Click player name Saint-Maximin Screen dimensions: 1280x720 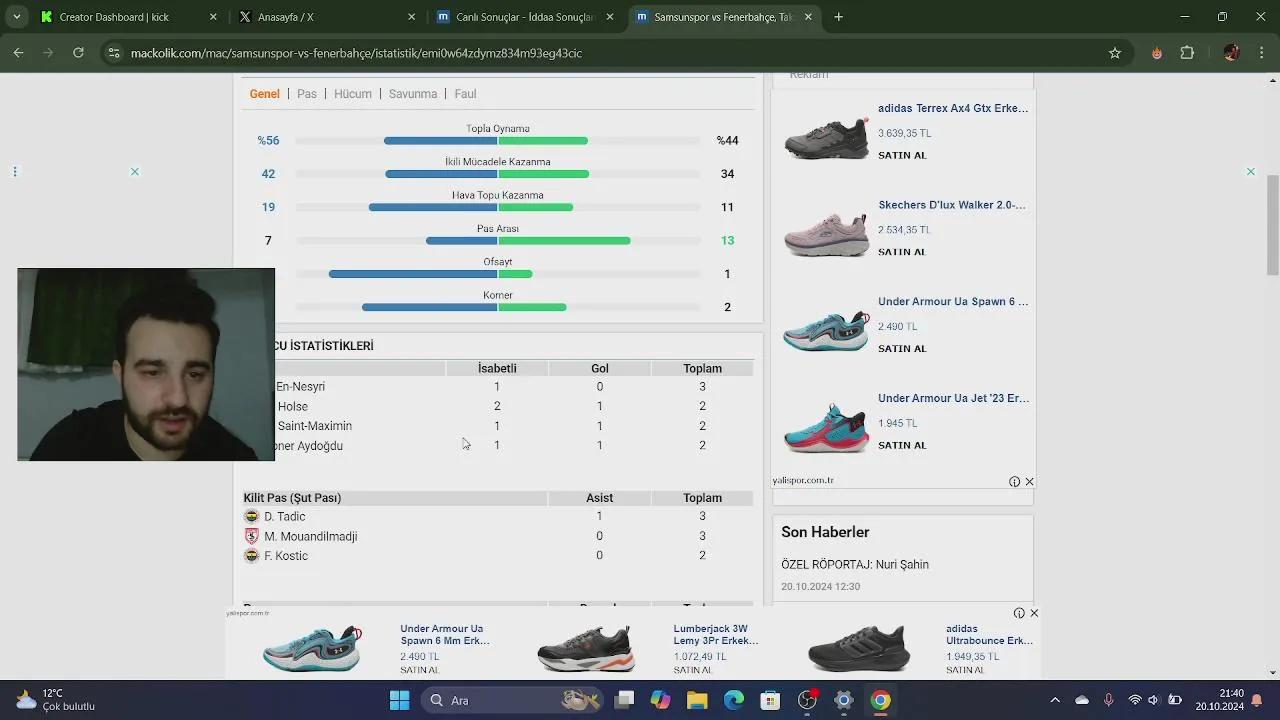click(315, 426)
